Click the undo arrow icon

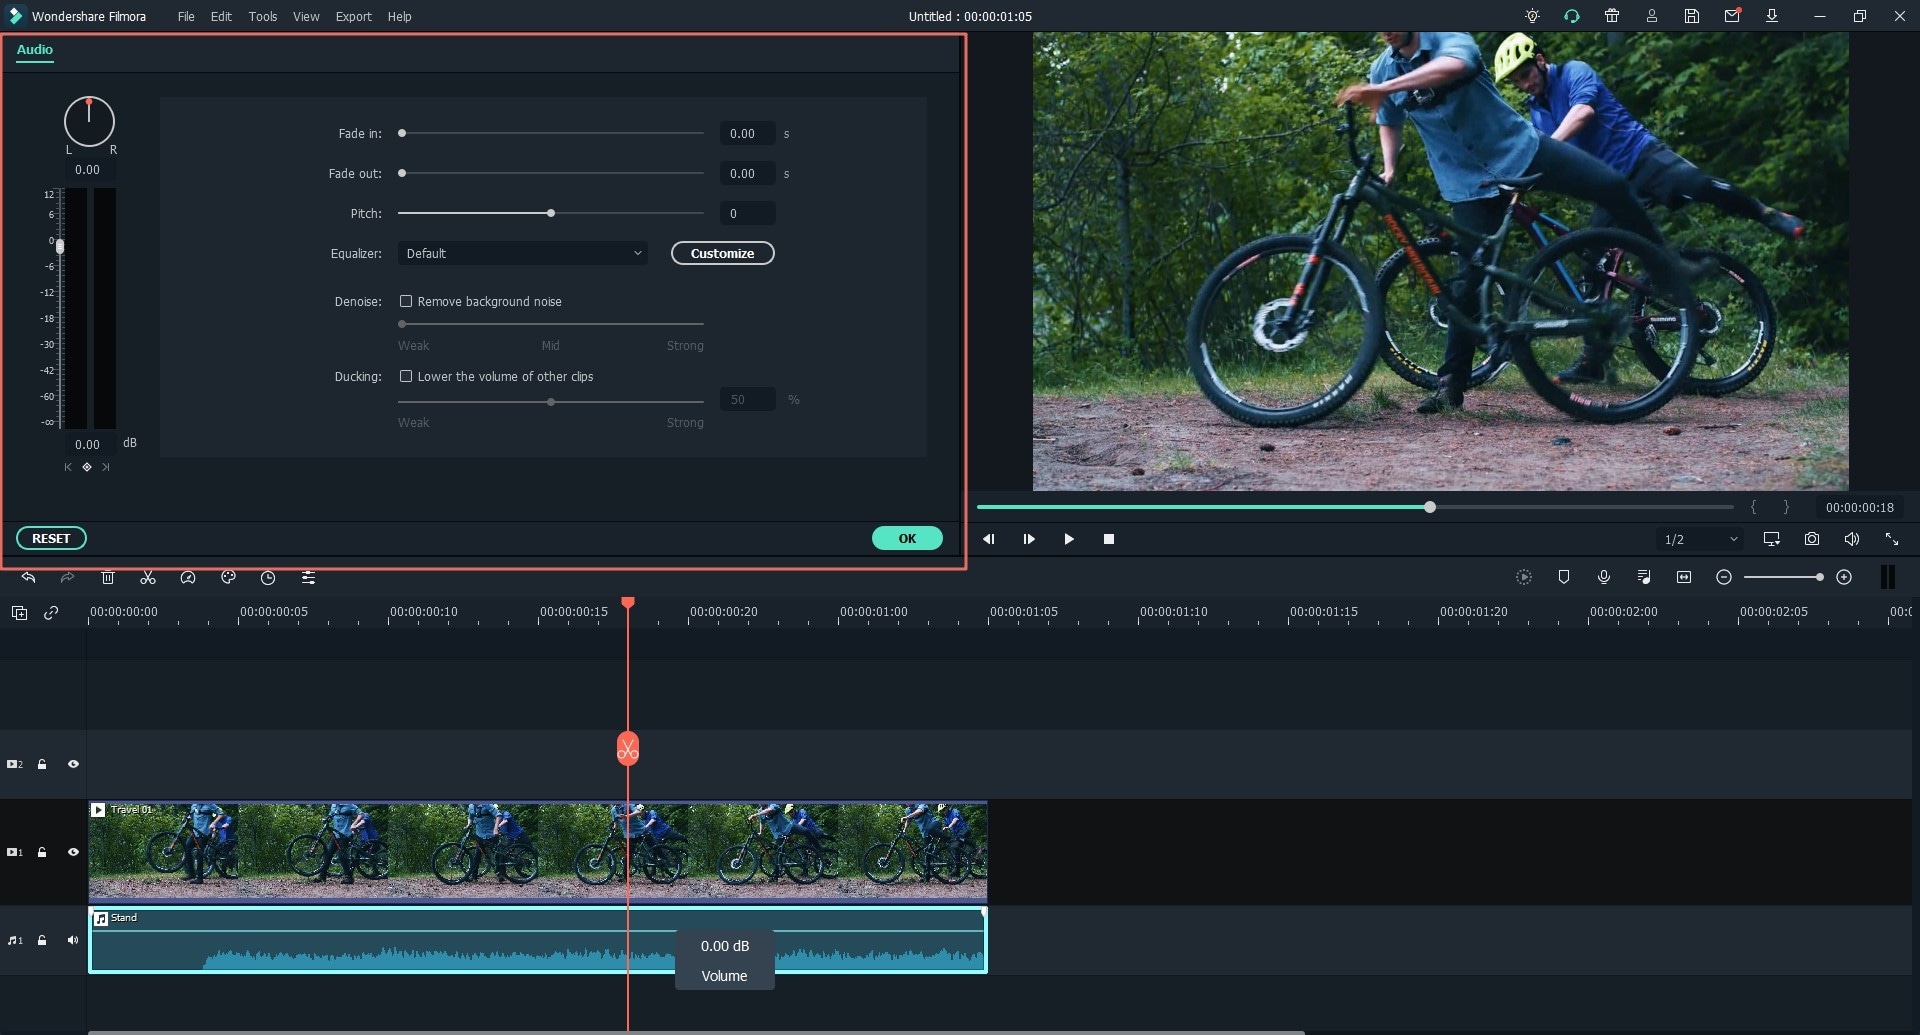(x=28, y=578)
